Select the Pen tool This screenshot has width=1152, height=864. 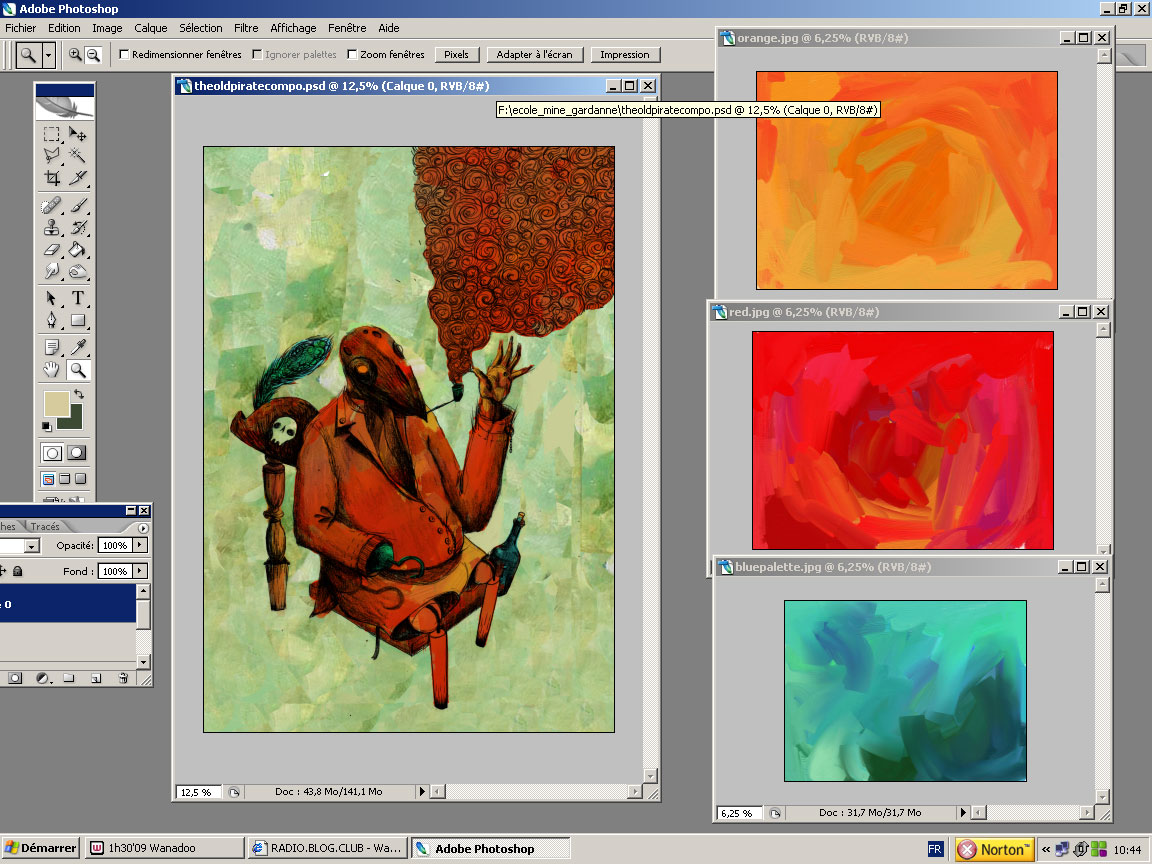[x=51, y=320]
